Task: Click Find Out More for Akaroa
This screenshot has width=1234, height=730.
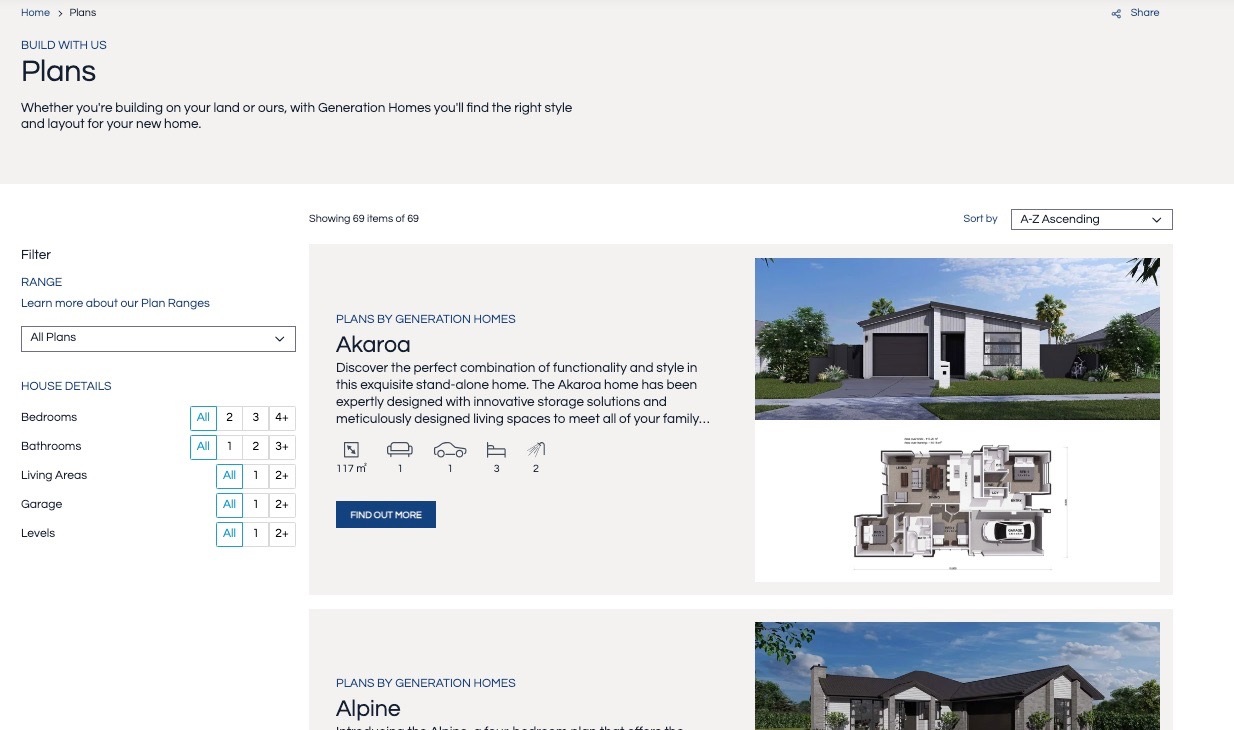Action: (386, 515)
